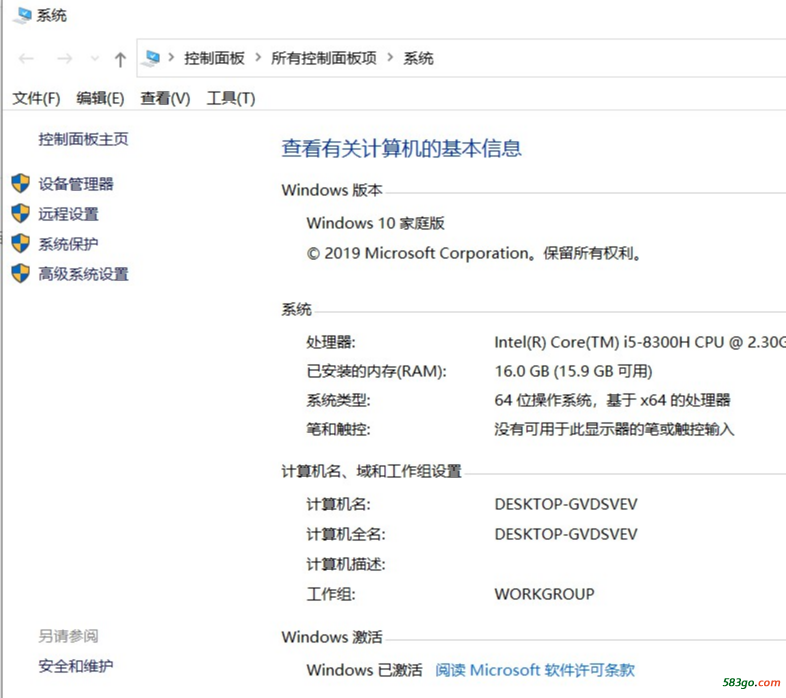Open 系统保护 link
Viewport: 786px width, 698px height.
click(x=68, y=244)
